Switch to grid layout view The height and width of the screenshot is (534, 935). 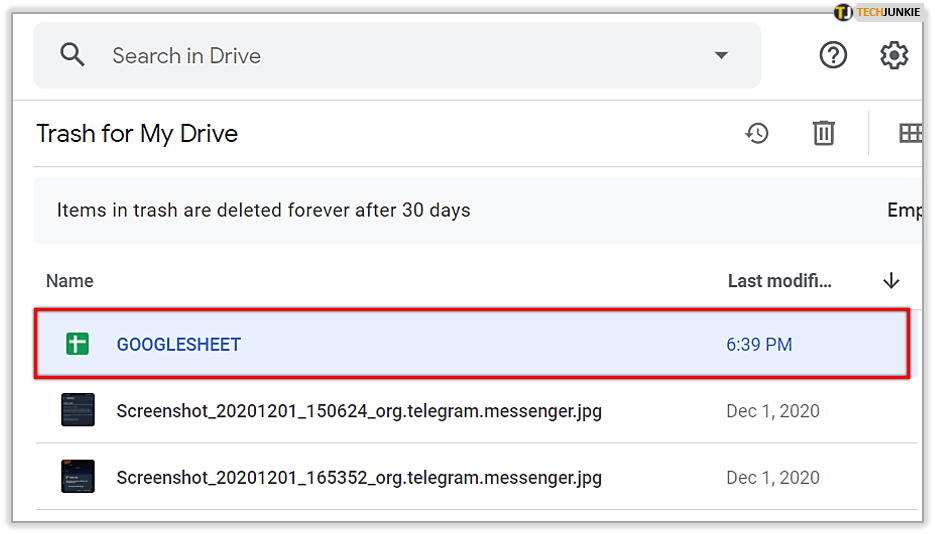tap(909, 133)
